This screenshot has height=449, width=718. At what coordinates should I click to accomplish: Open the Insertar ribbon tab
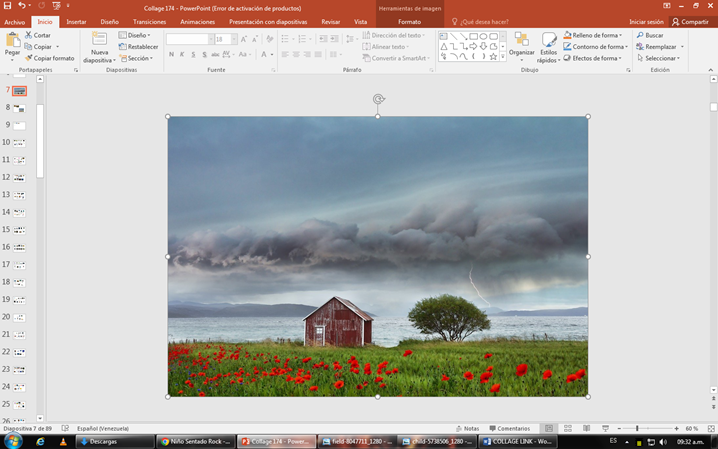pyautogui.click(x=76, y=22)
